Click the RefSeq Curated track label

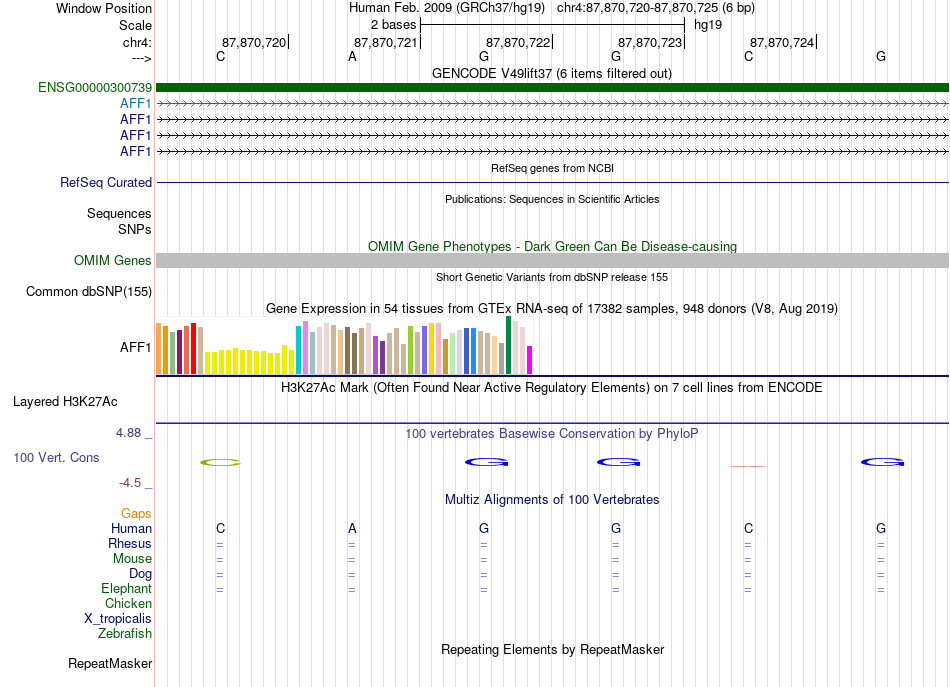click(x=106, y=182)
